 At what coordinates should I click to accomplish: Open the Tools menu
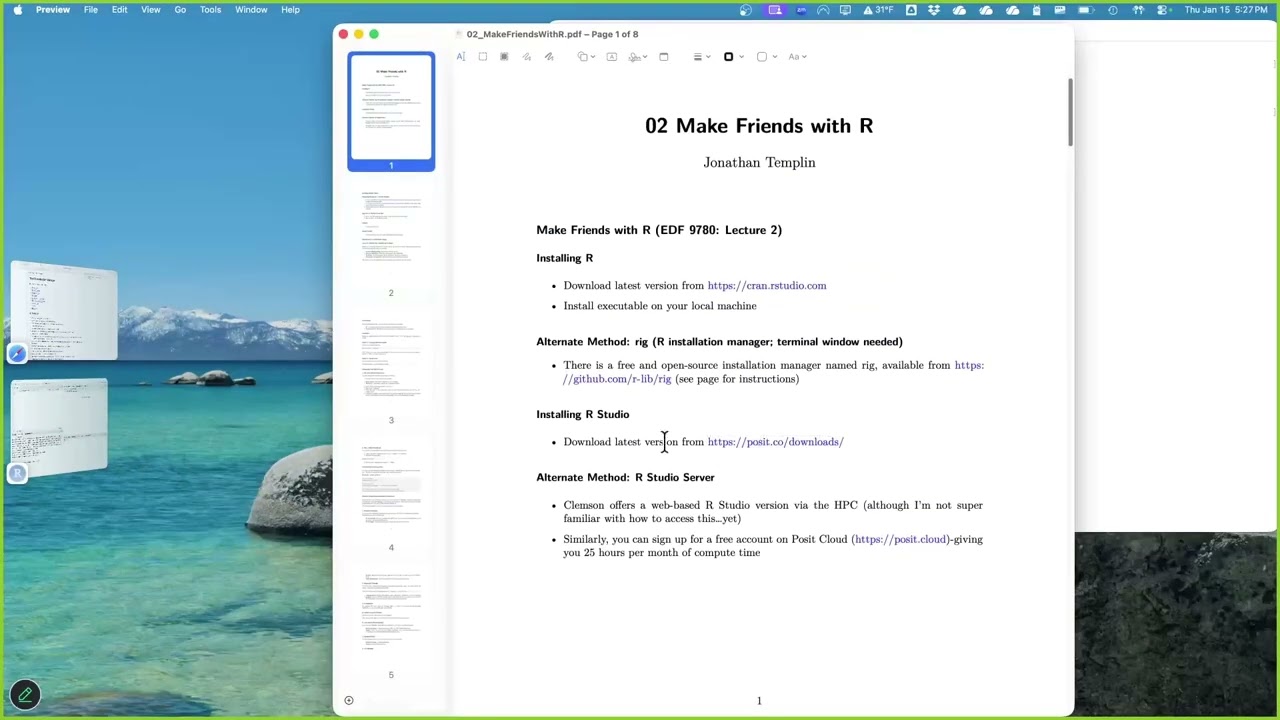[210, 10]
